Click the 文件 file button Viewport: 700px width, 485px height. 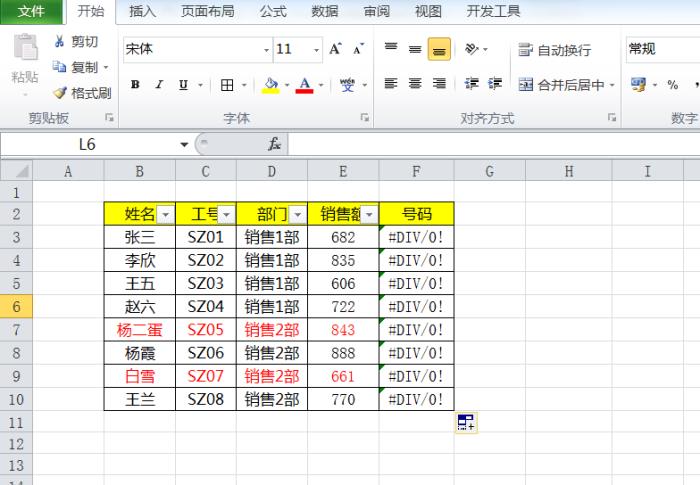[32, 12]
